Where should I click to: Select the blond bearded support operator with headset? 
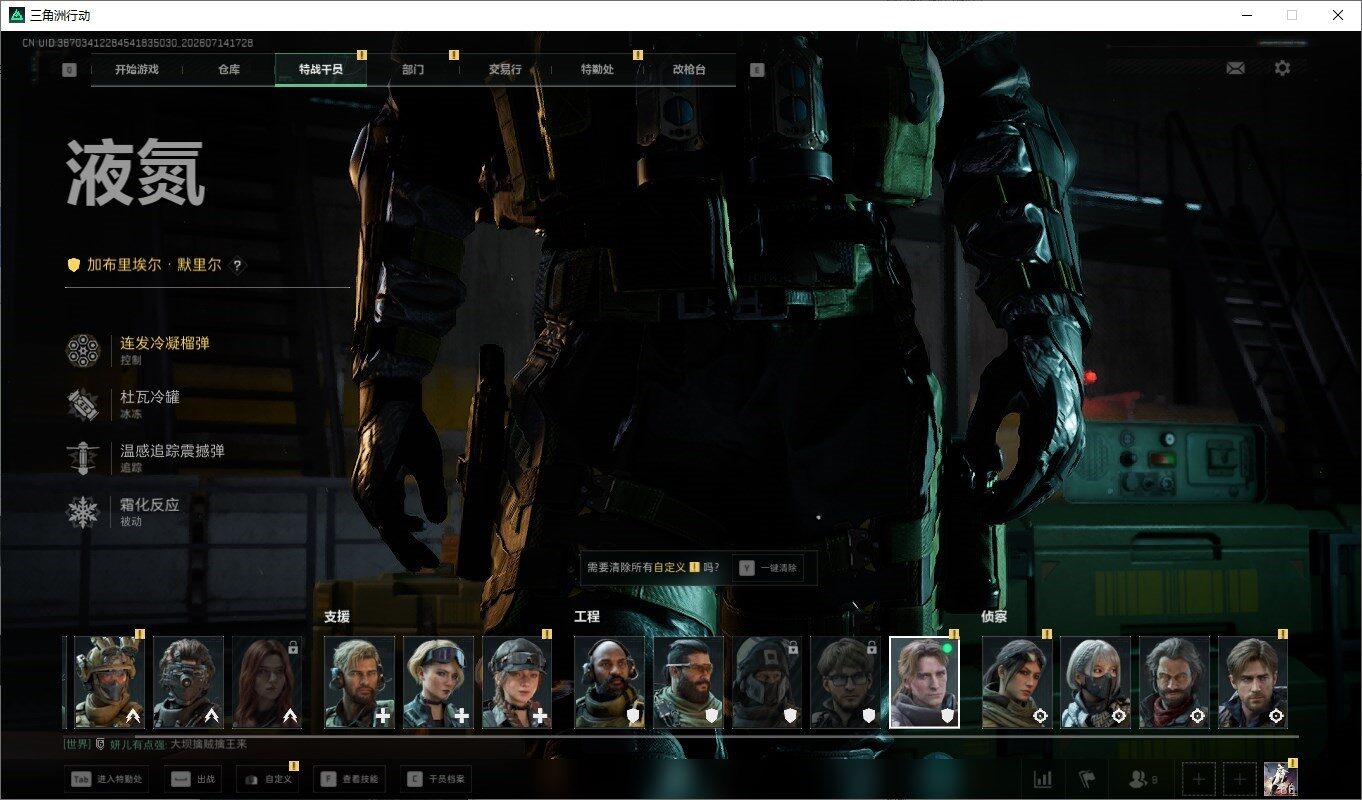point(360,682)
